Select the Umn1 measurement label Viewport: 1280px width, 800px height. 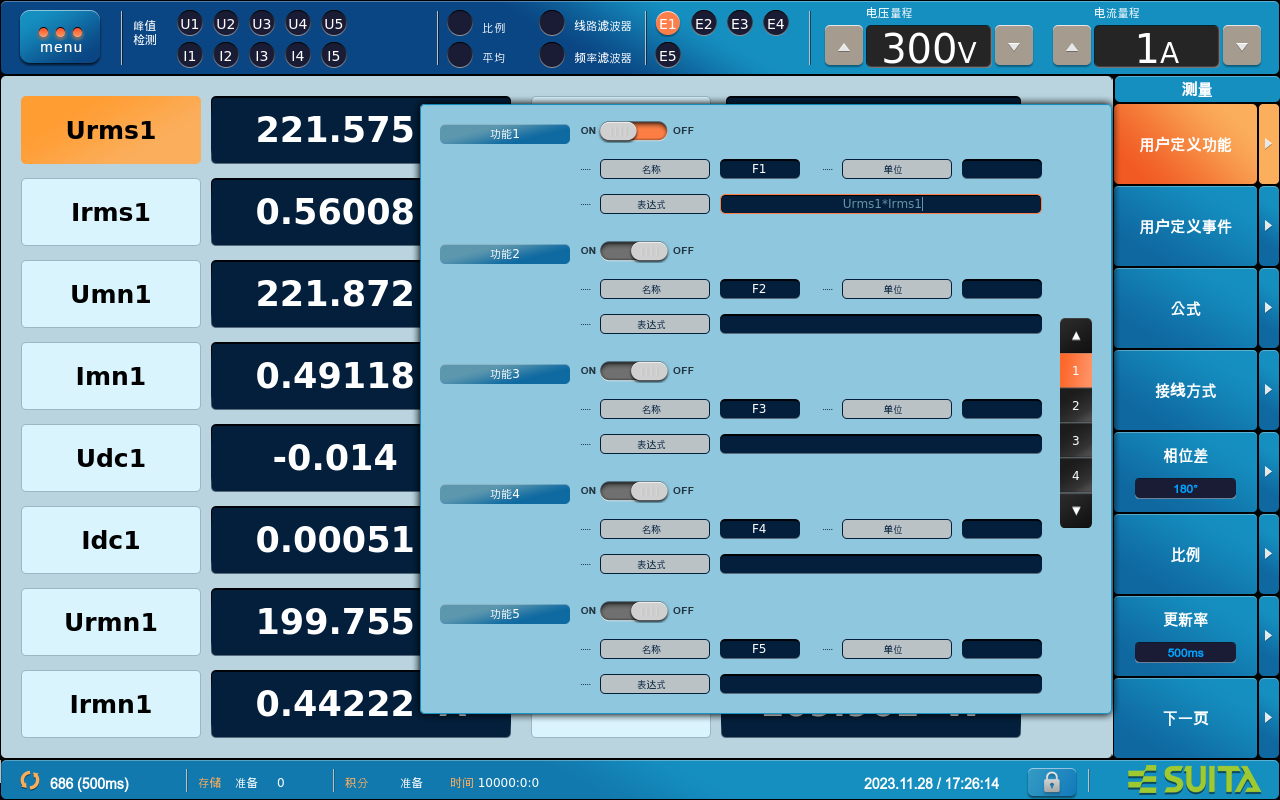click(x=111, y=294)
